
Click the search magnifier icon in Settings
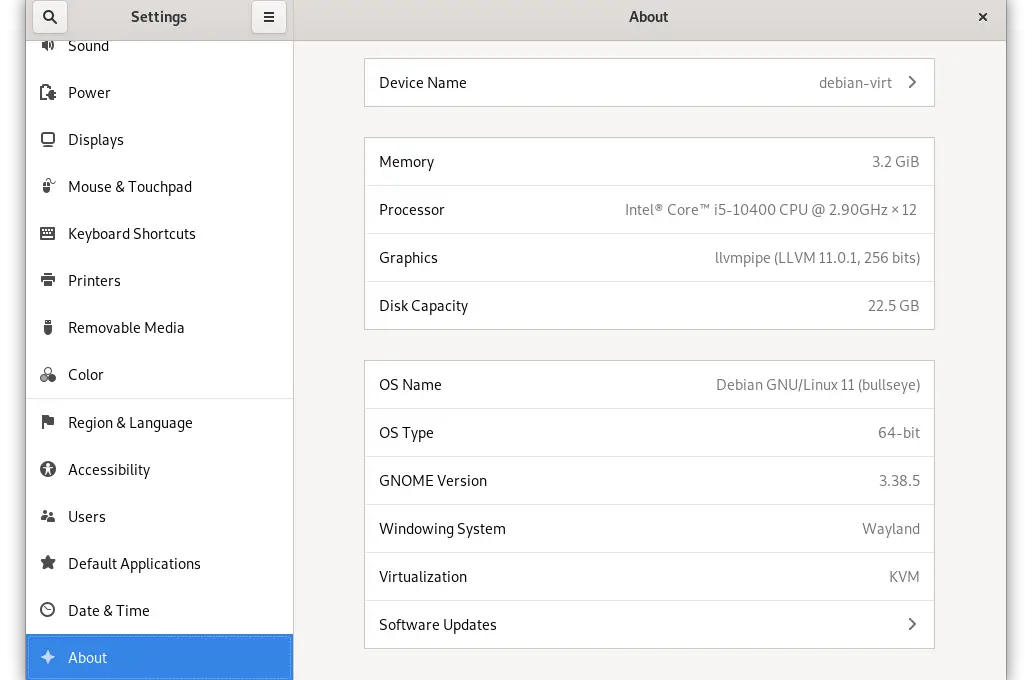point(50,17)
